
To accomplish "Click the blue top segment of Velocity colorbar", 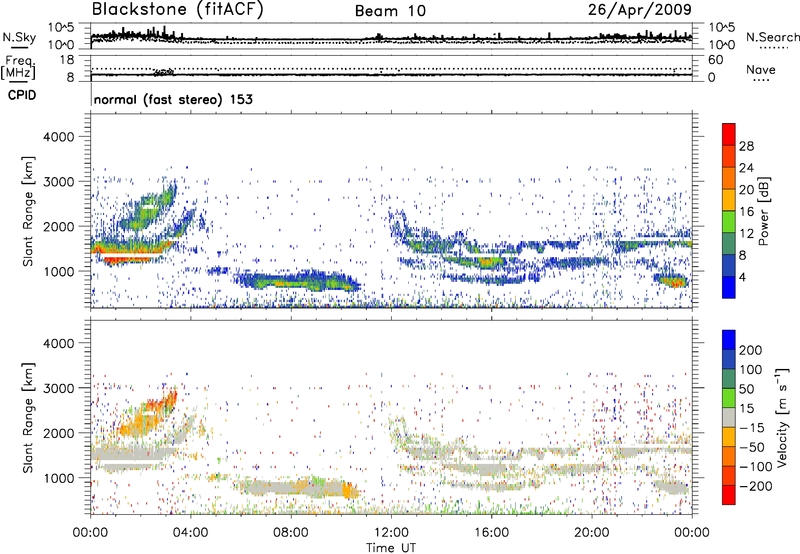I will click(x=729, y=340).
